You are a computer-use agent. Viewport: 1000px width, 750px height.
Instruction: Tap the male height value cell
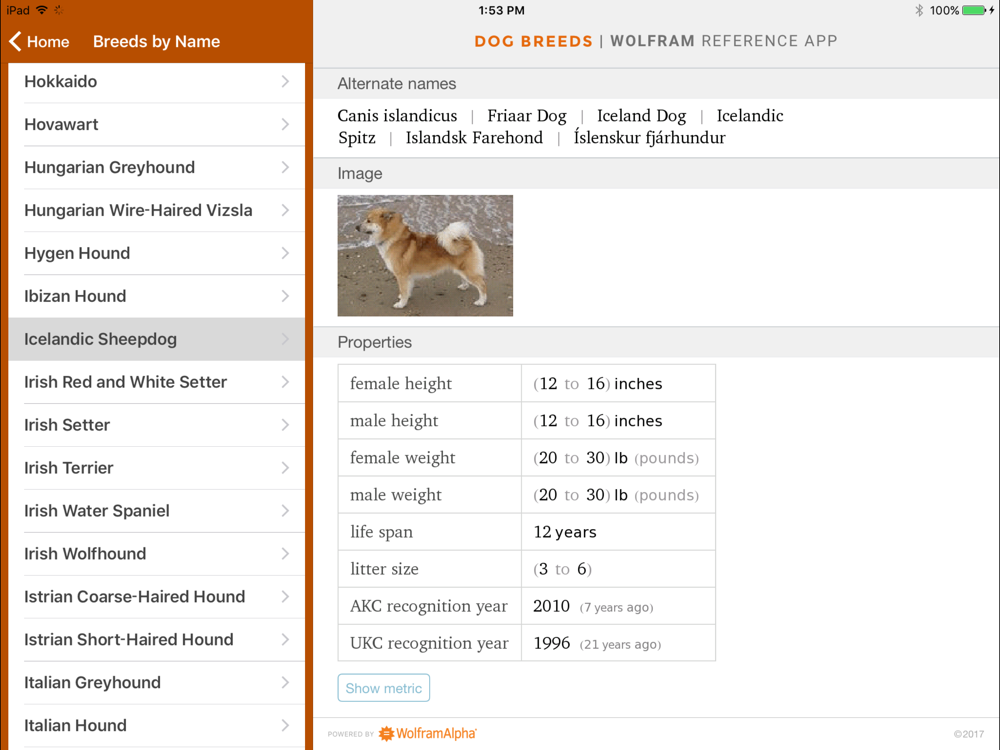619,420
